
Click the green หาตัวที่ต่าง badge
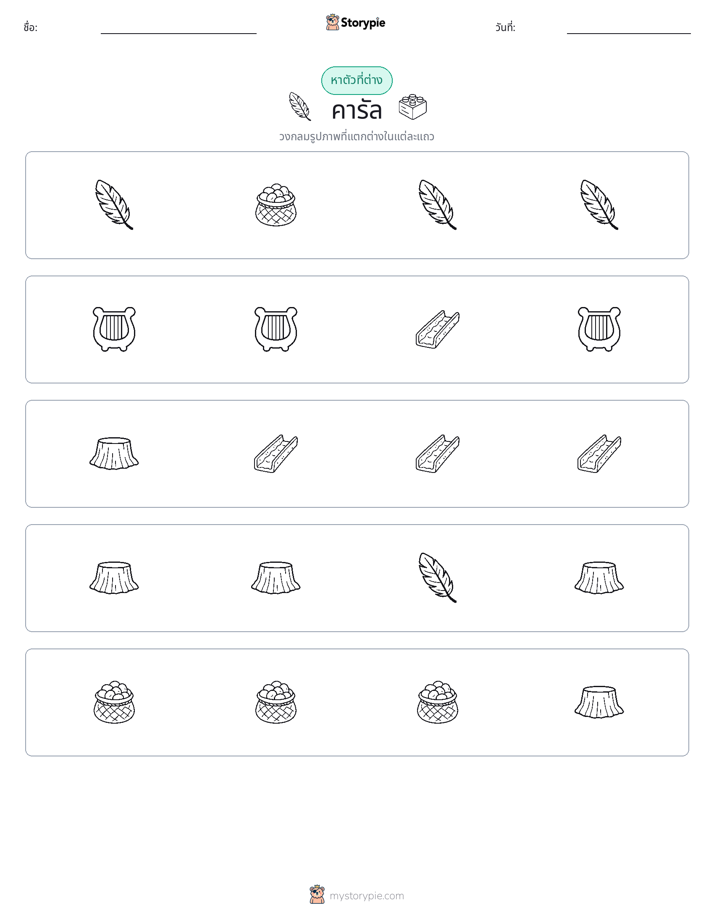[x=356, y=80]
